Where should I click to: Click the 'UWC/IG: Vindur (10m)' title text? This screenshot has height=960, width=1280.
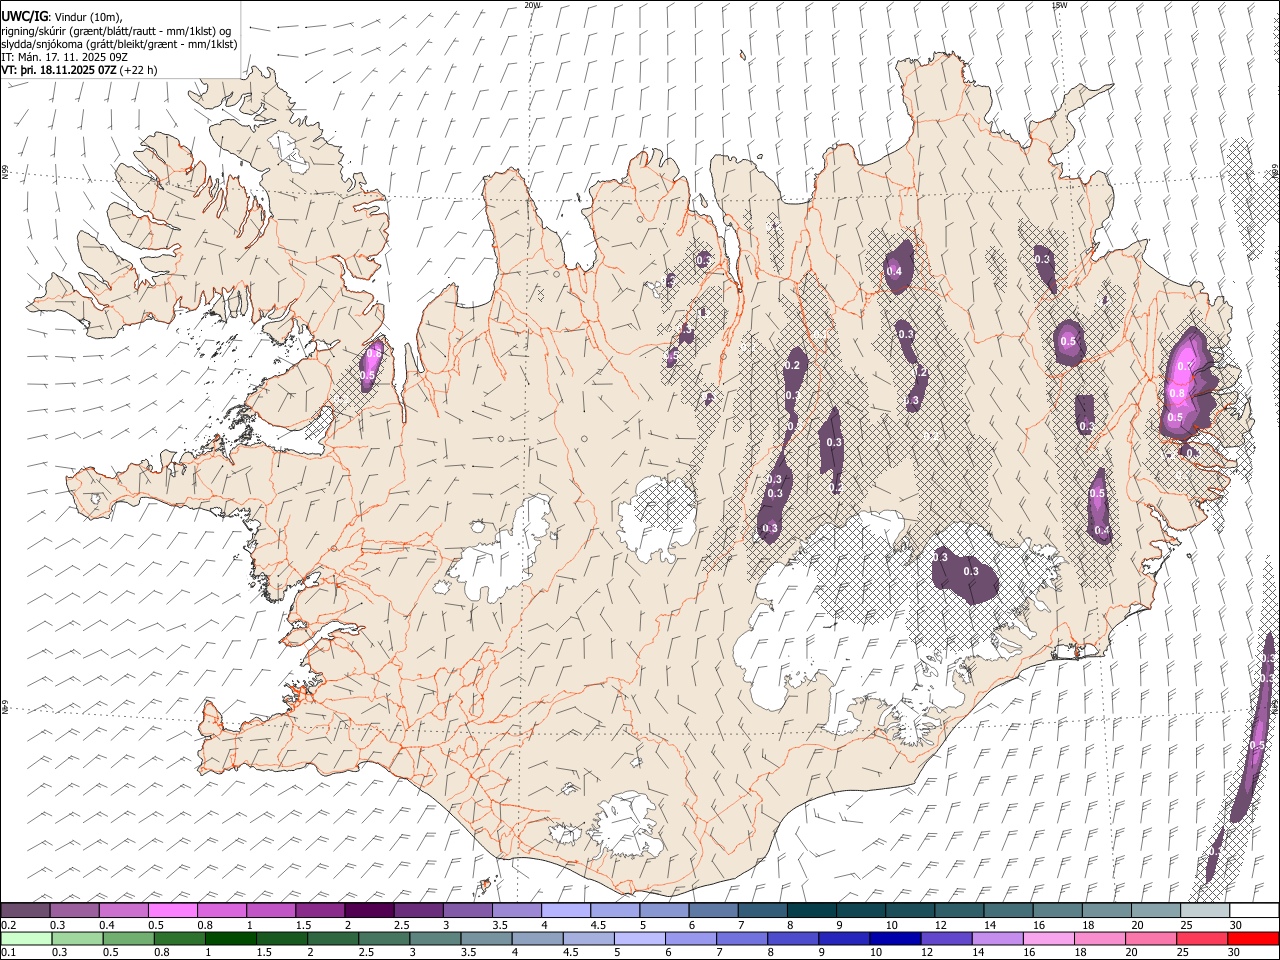coord(62,17)
